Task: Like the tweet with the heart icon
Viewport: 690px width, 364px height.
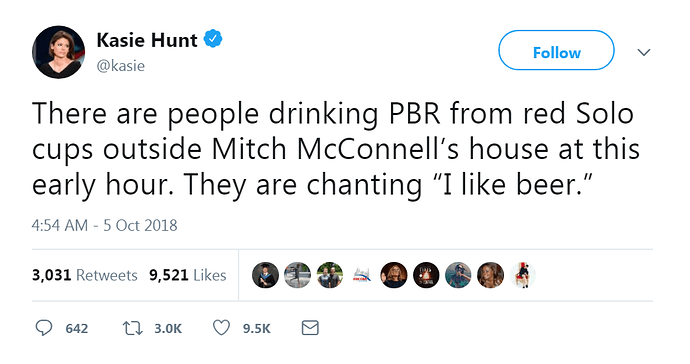Action: pyautogui.click(x=221, y=328)
